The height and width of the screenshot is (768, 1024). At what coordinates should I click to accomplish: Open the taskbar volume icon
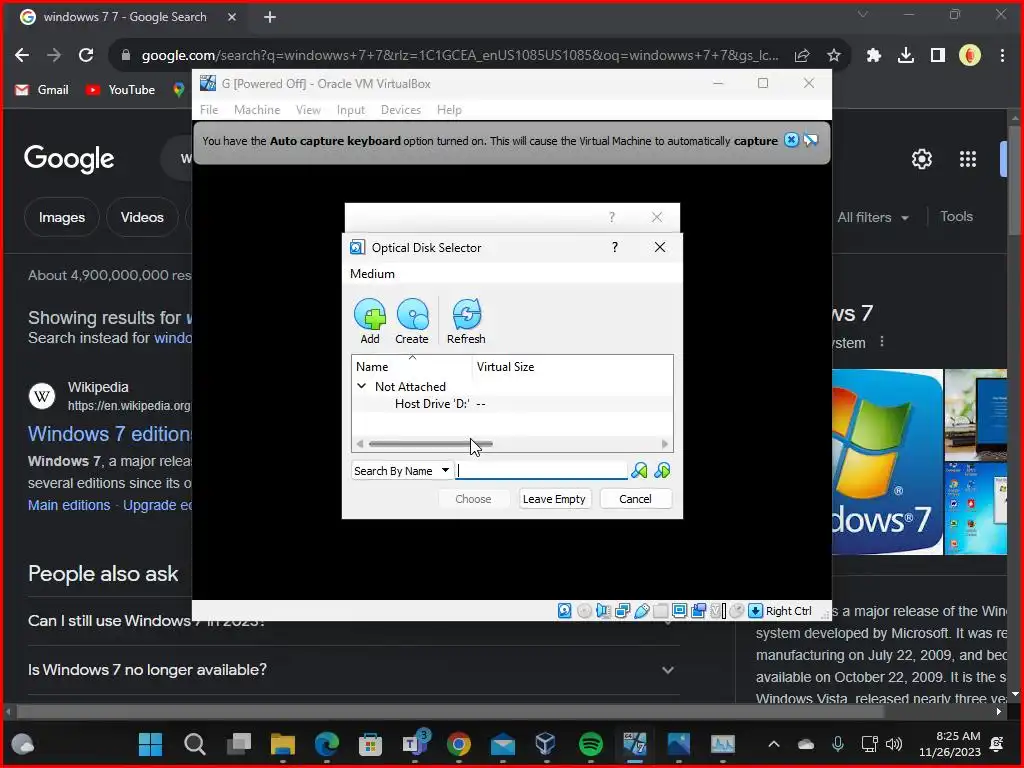point(893,744)
